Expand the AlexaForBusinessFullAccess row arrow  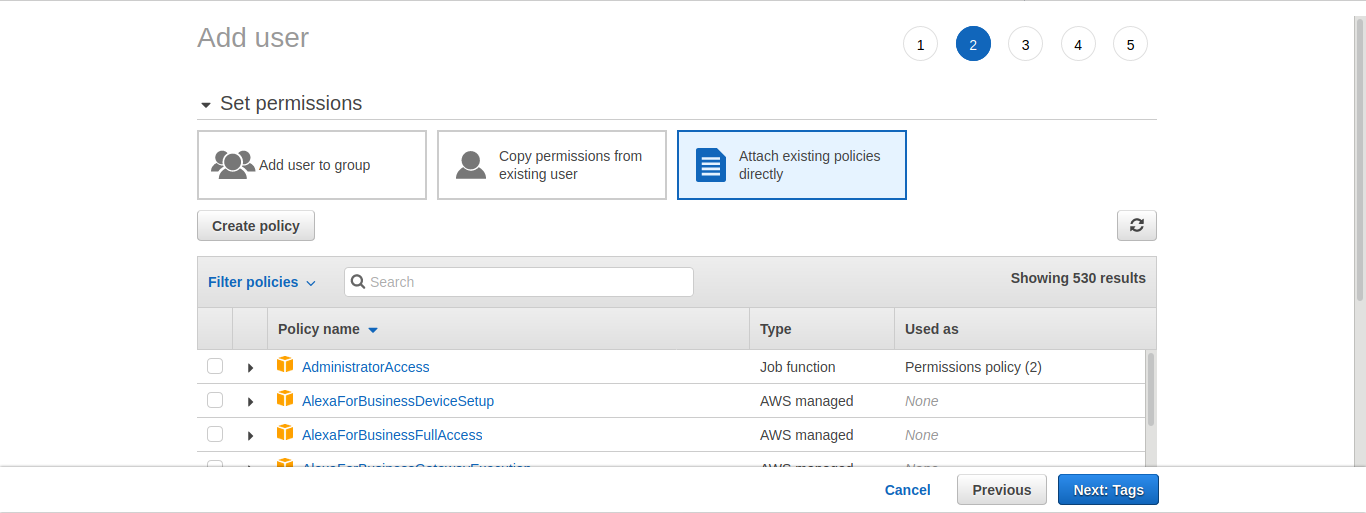[x=250, y=436]
